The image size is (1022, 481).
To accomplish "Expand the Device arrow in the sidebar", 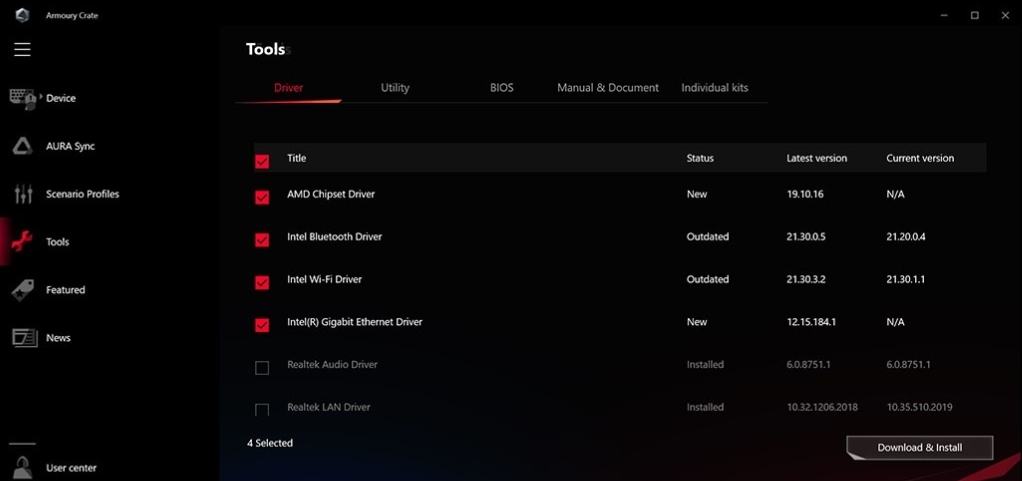I will coord(41,98).
